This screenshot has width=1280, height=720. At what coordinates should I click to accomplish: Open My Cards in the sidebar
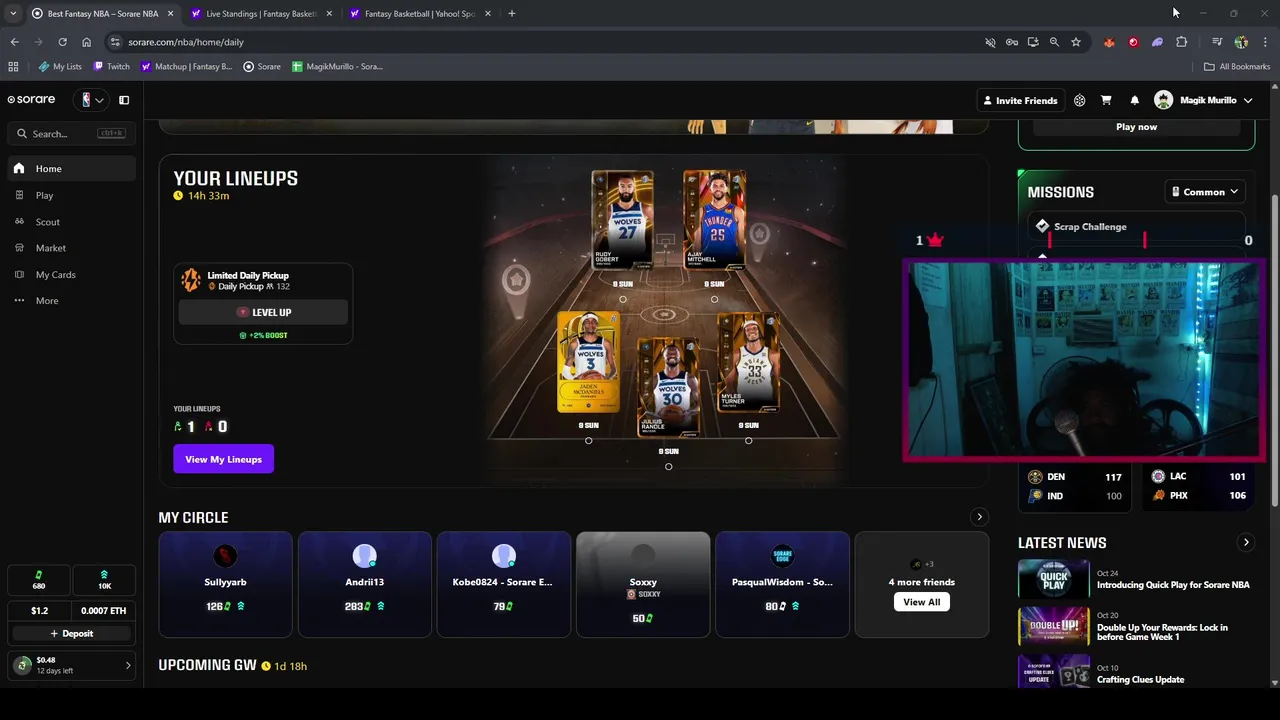click(70, 274)
